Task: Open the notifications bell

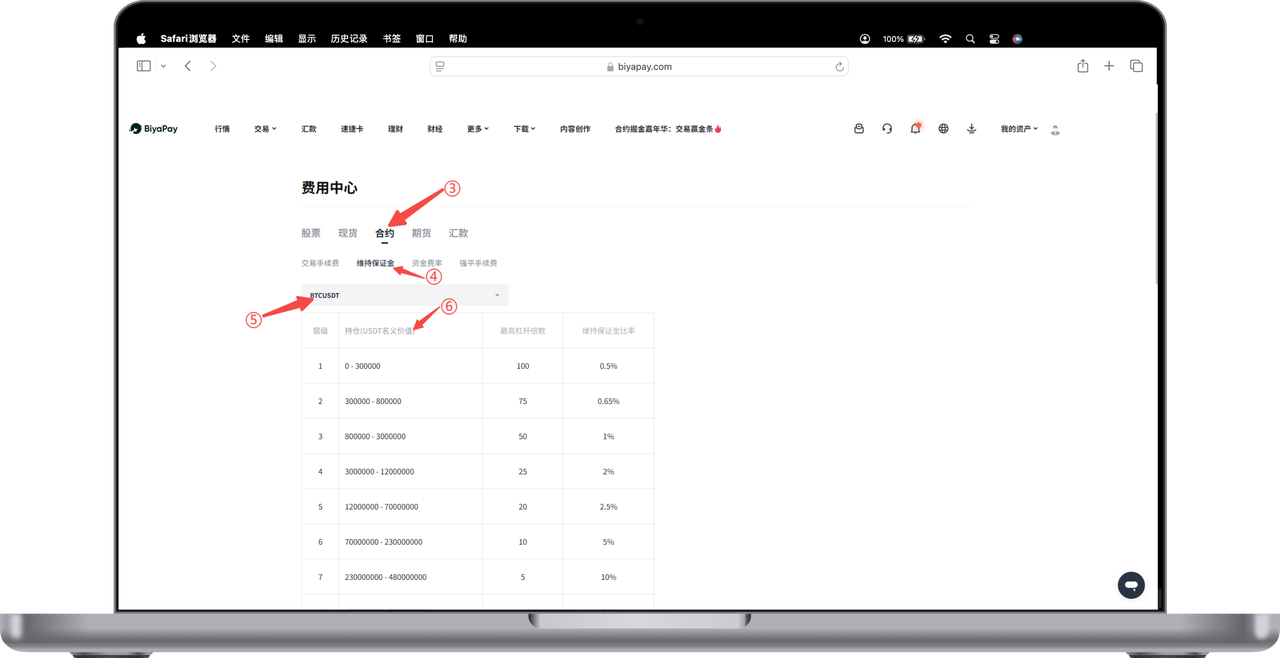Action: click(915, 129)
